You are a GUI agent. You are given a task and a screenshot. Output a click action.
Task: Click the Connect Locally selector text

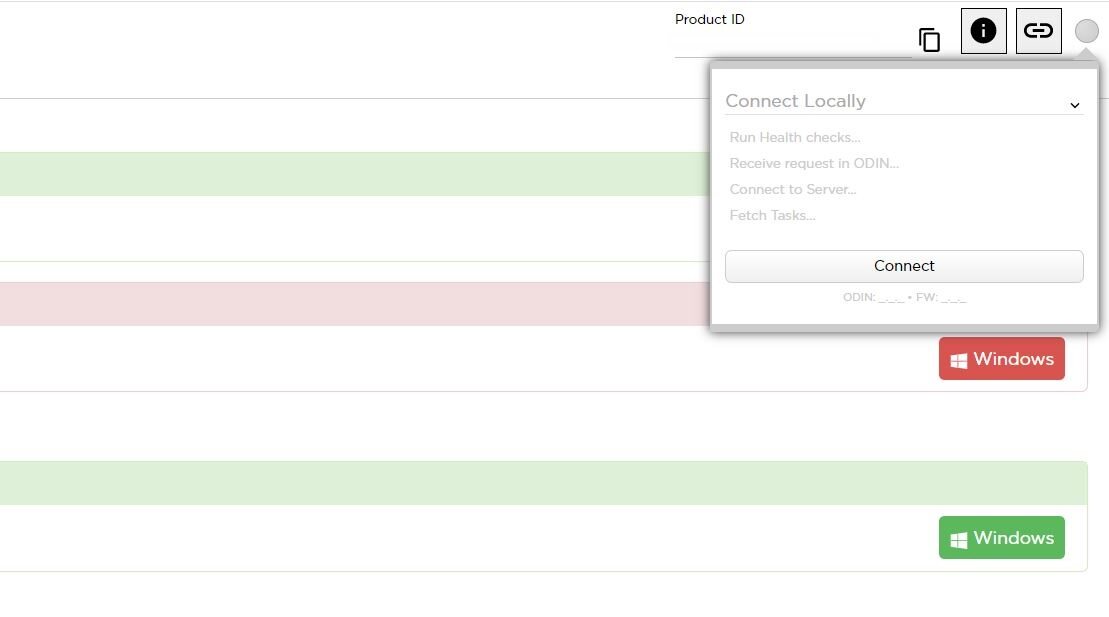tap(795, 101)
